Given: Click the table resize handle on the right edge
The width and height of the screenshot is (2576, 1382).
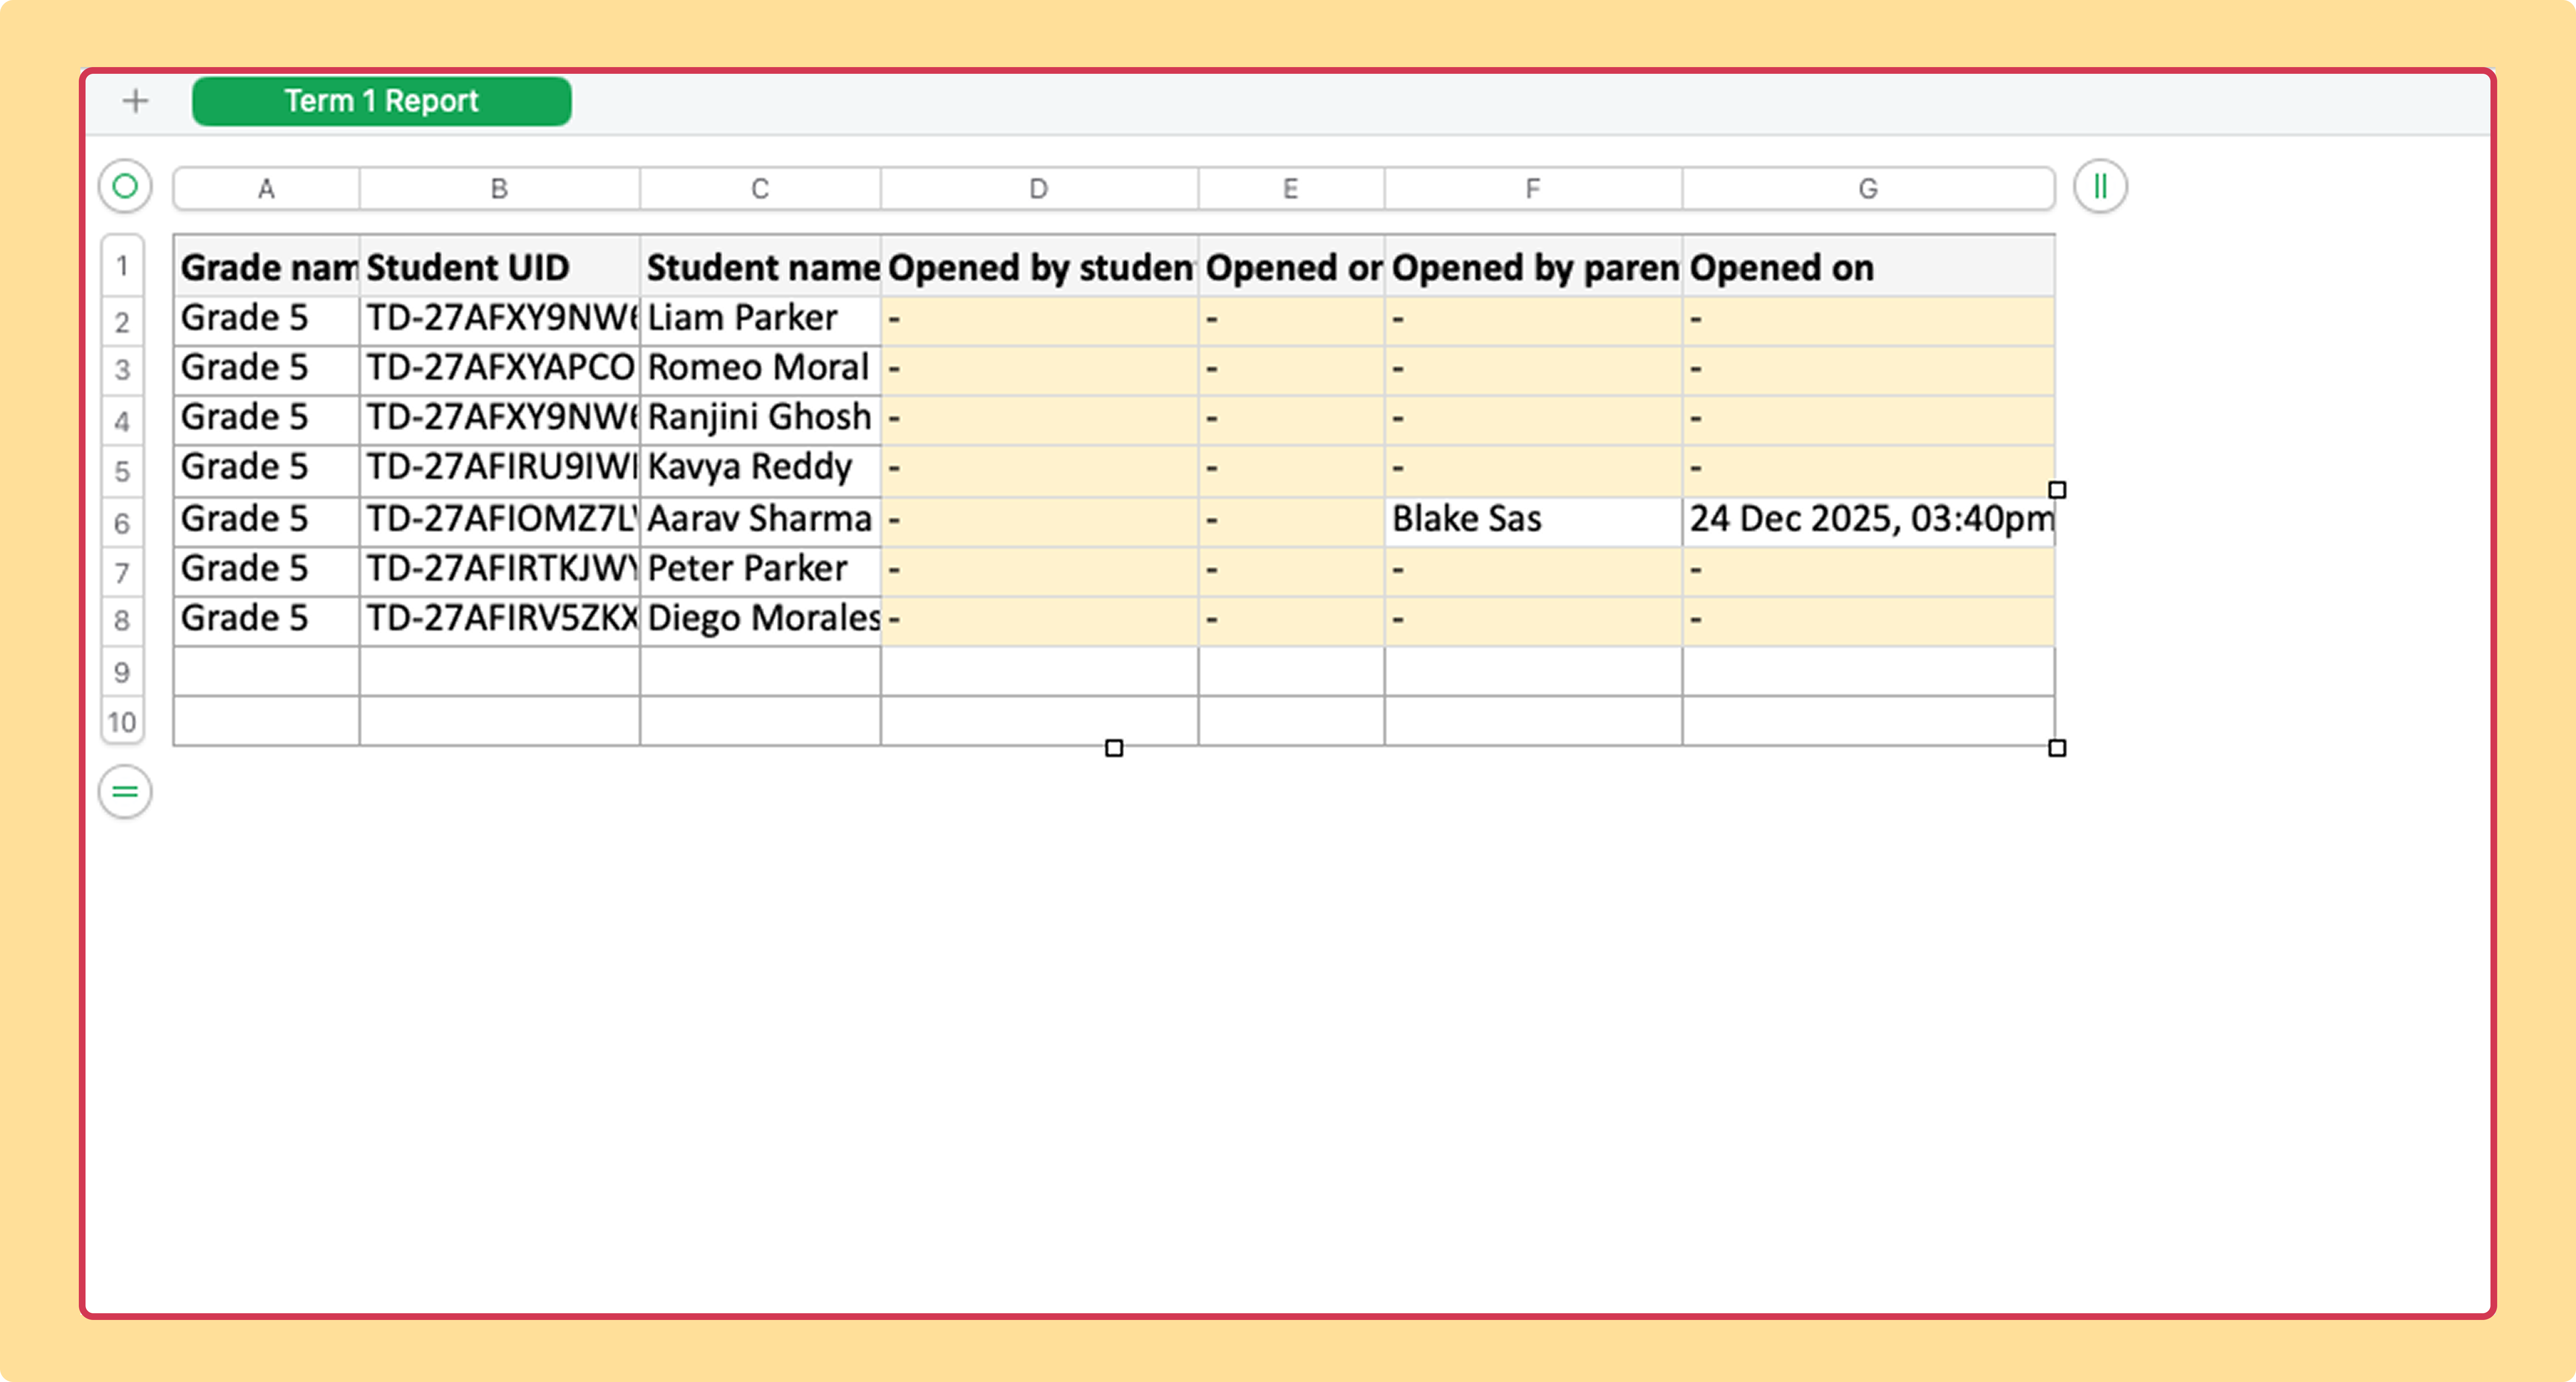Looking at the screenshot, I should point(2056,490).
